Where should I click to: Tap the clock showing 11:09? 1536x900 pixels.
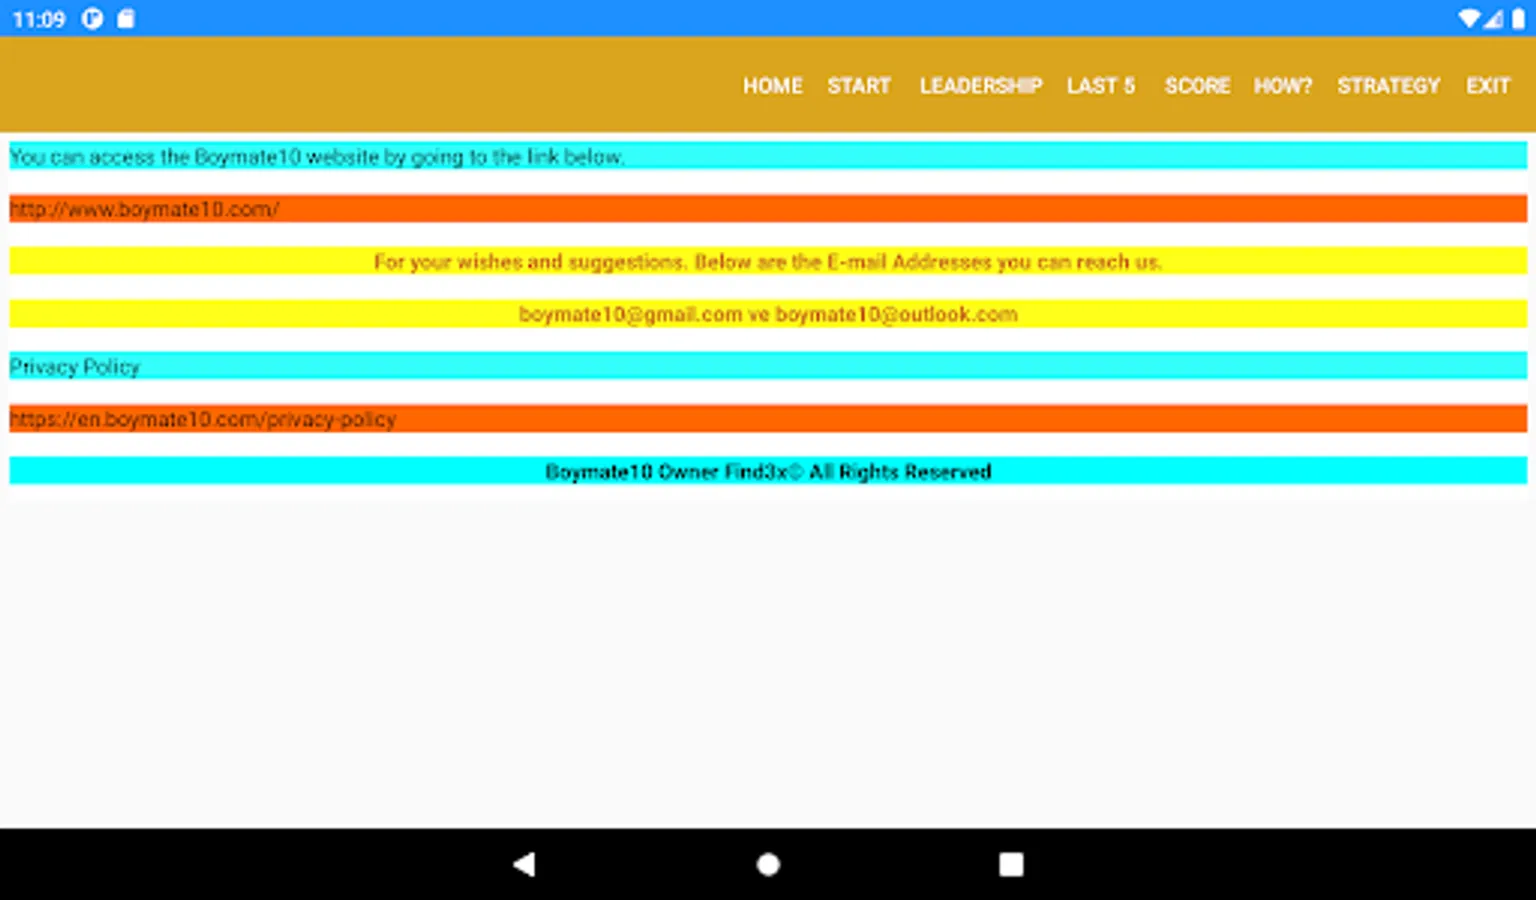tap(39, 19)
